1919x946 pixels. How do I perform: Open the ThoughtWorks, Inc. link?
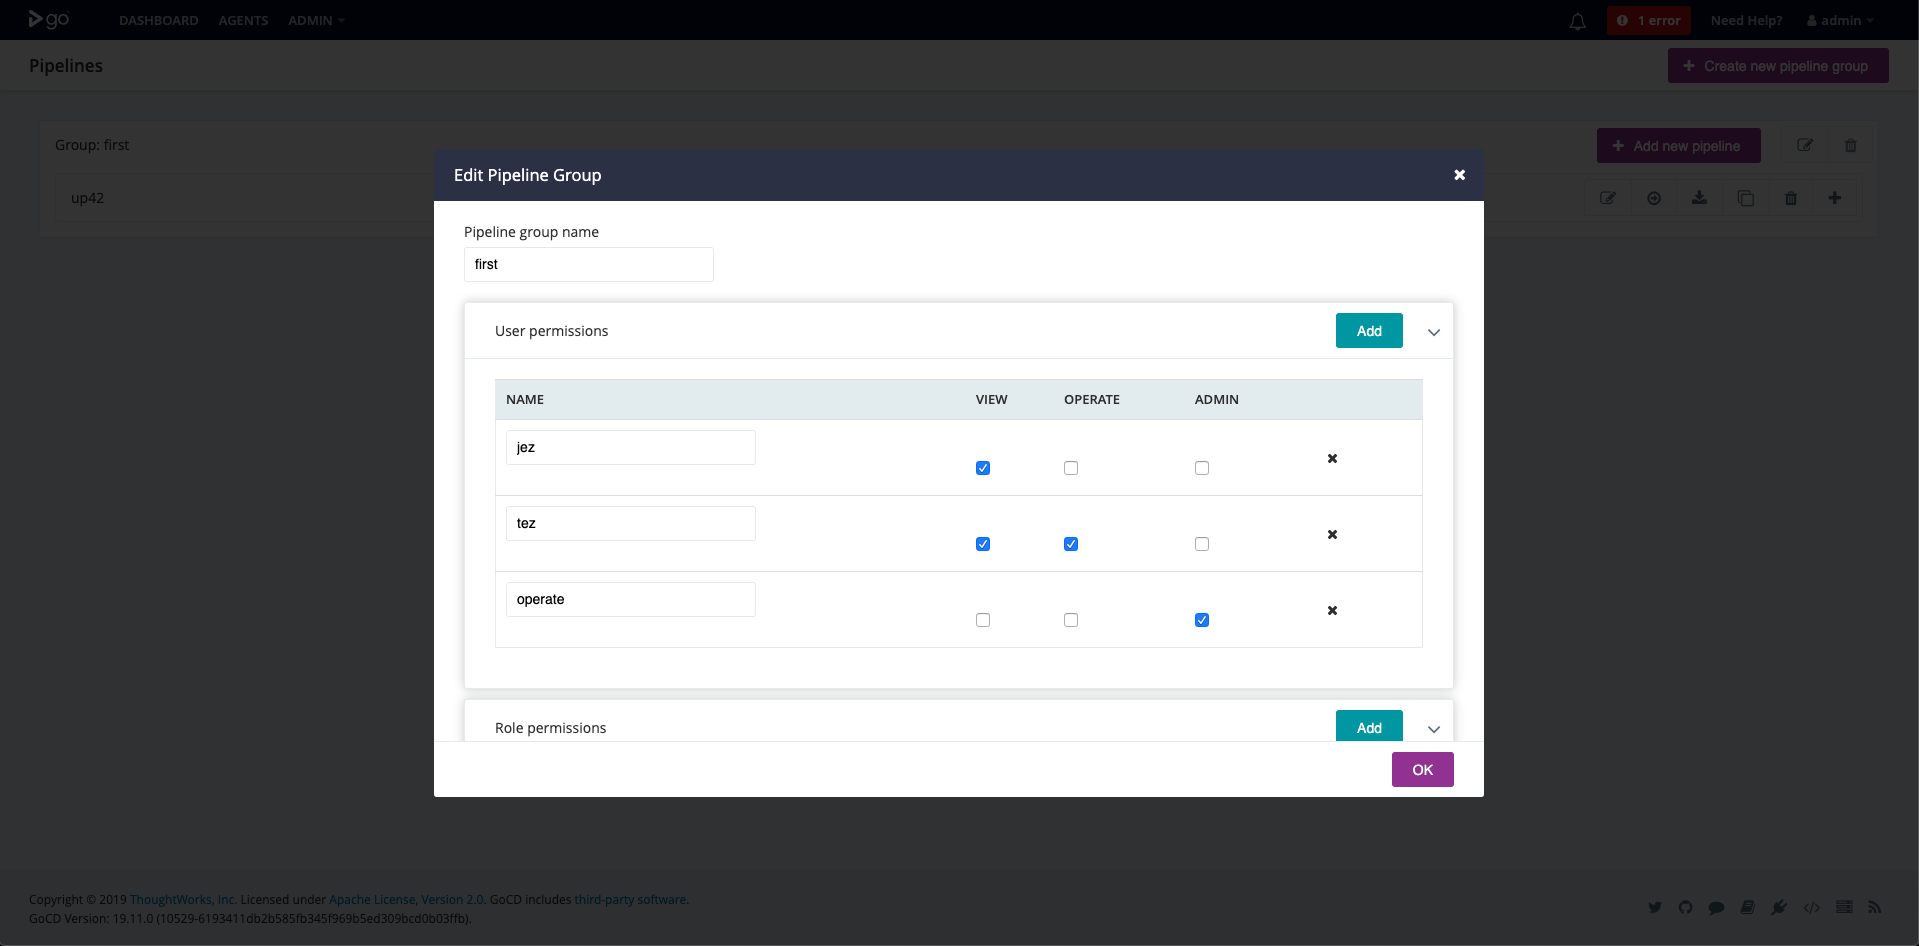(183, 900)
